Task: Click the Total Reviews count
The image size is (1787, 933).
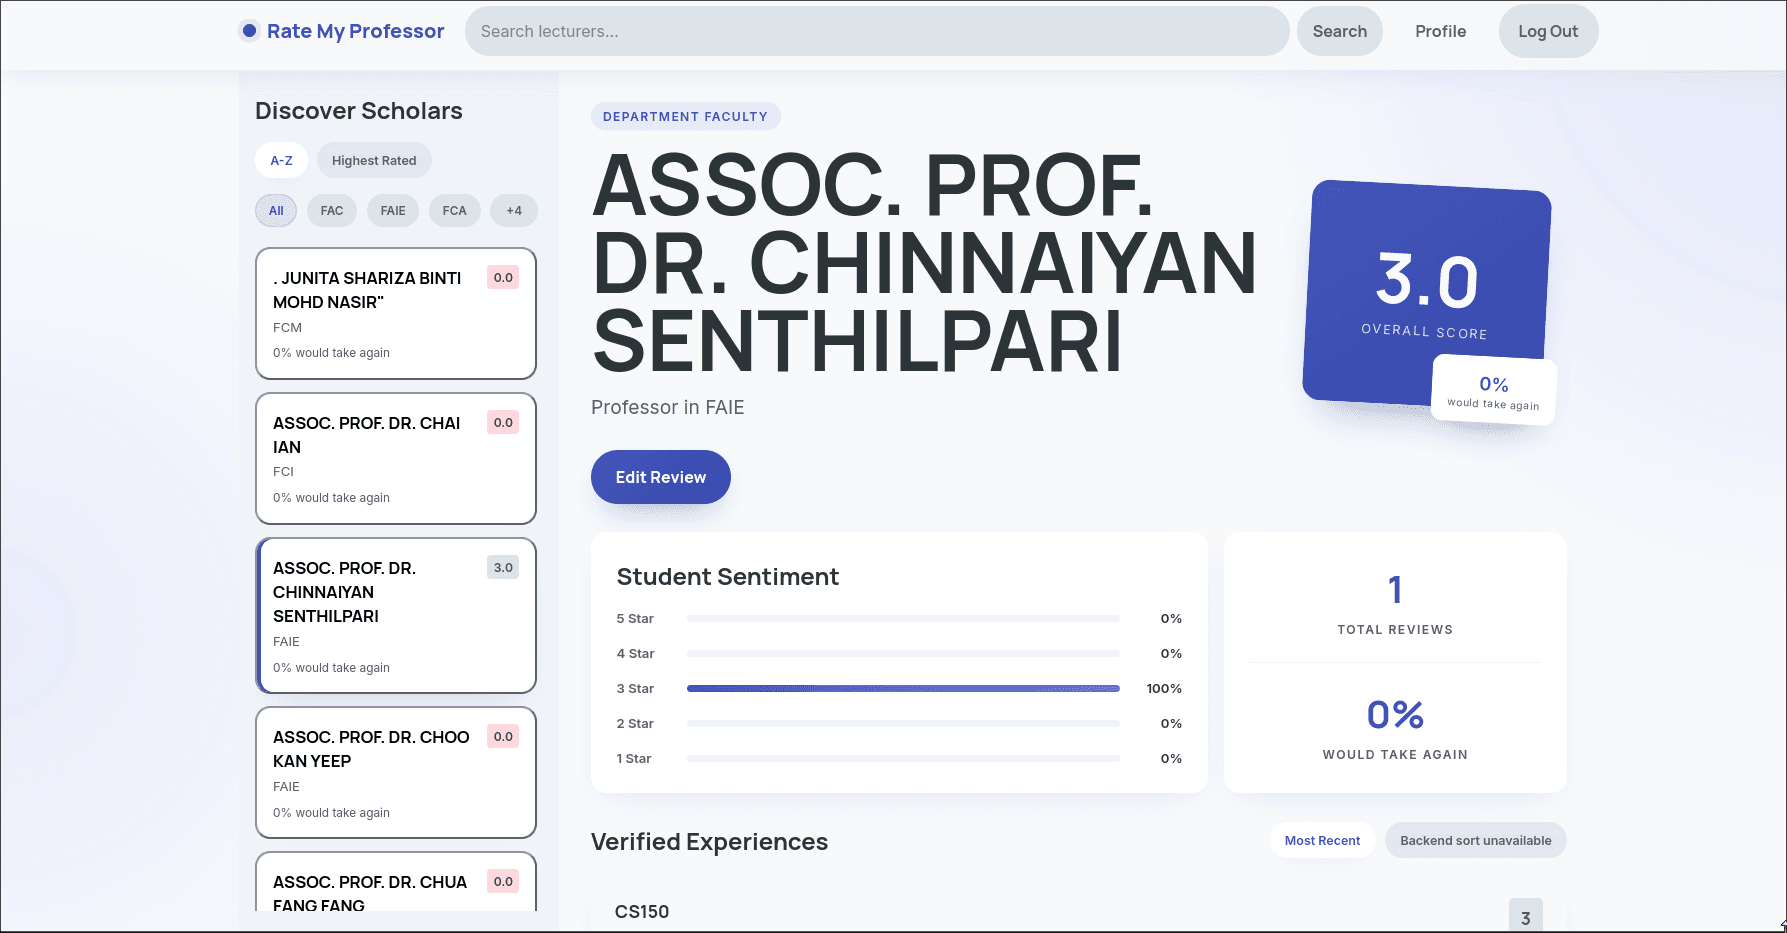Action: coord(1395,590)
